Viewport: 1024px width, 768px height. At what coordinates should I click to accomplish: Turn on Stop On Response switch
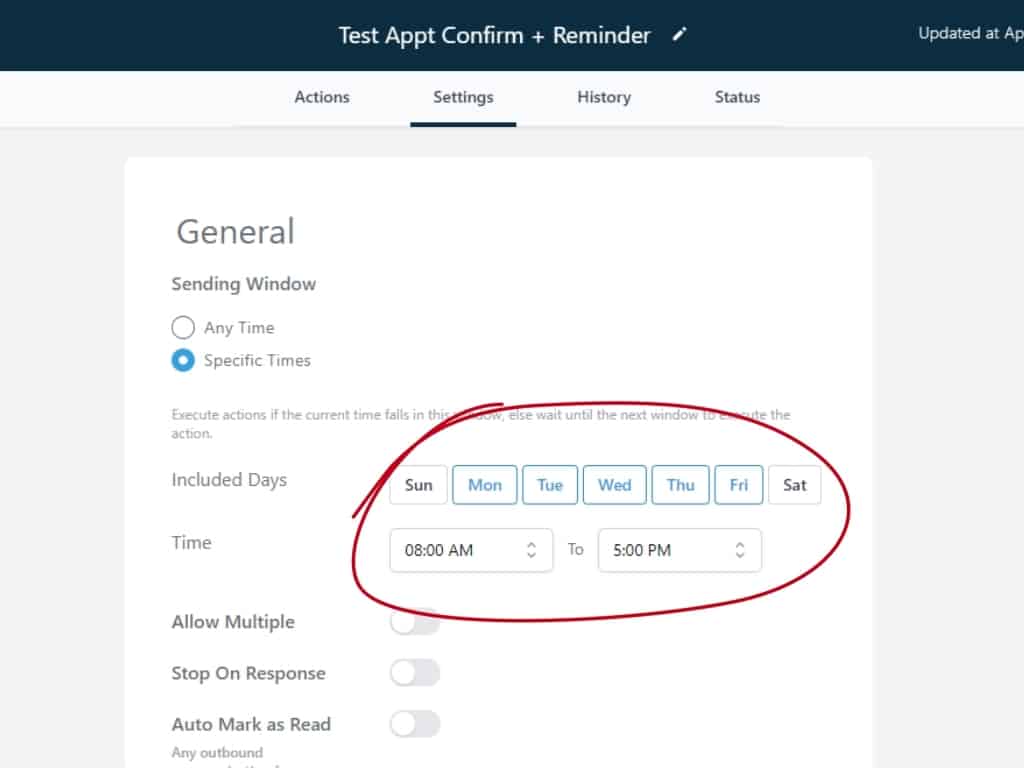(415, 674)
